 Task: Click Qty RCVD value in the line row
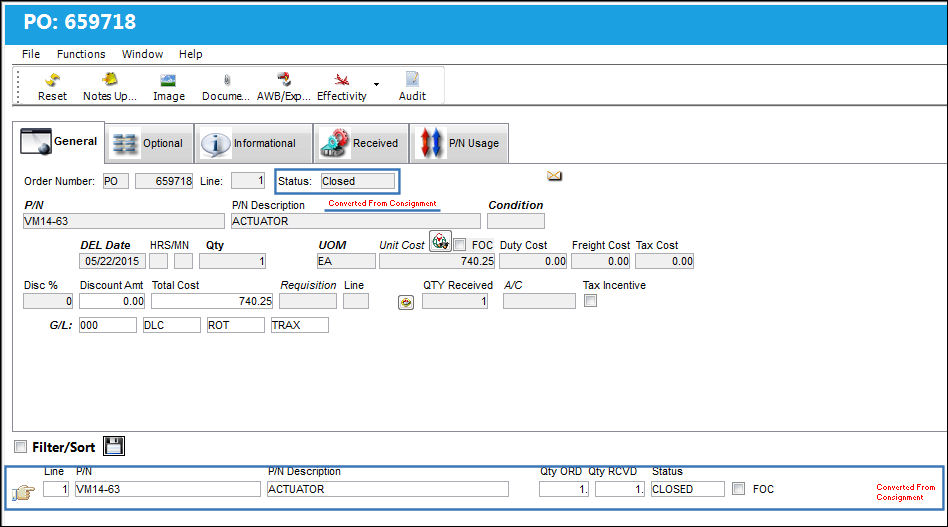[620, 489]
